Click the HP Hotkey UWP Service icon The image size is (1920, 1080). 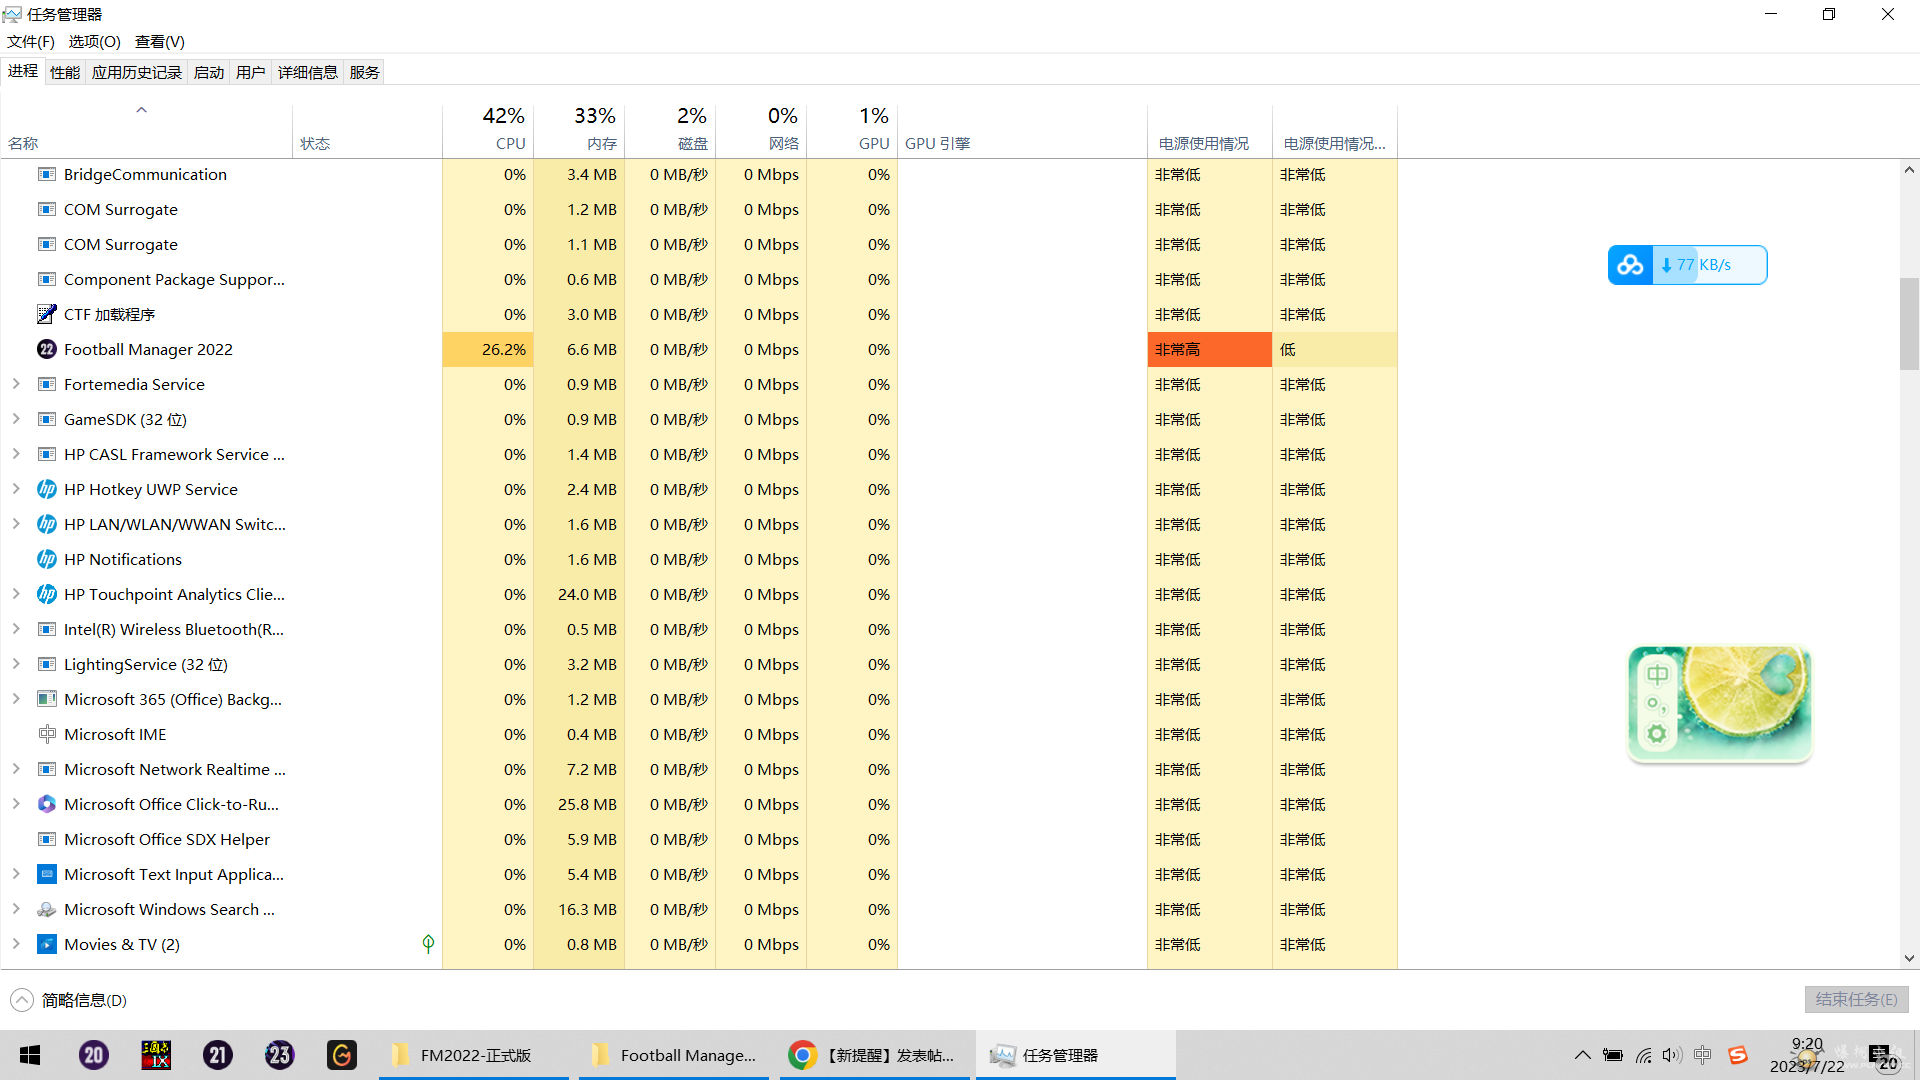tap(47, 489)
